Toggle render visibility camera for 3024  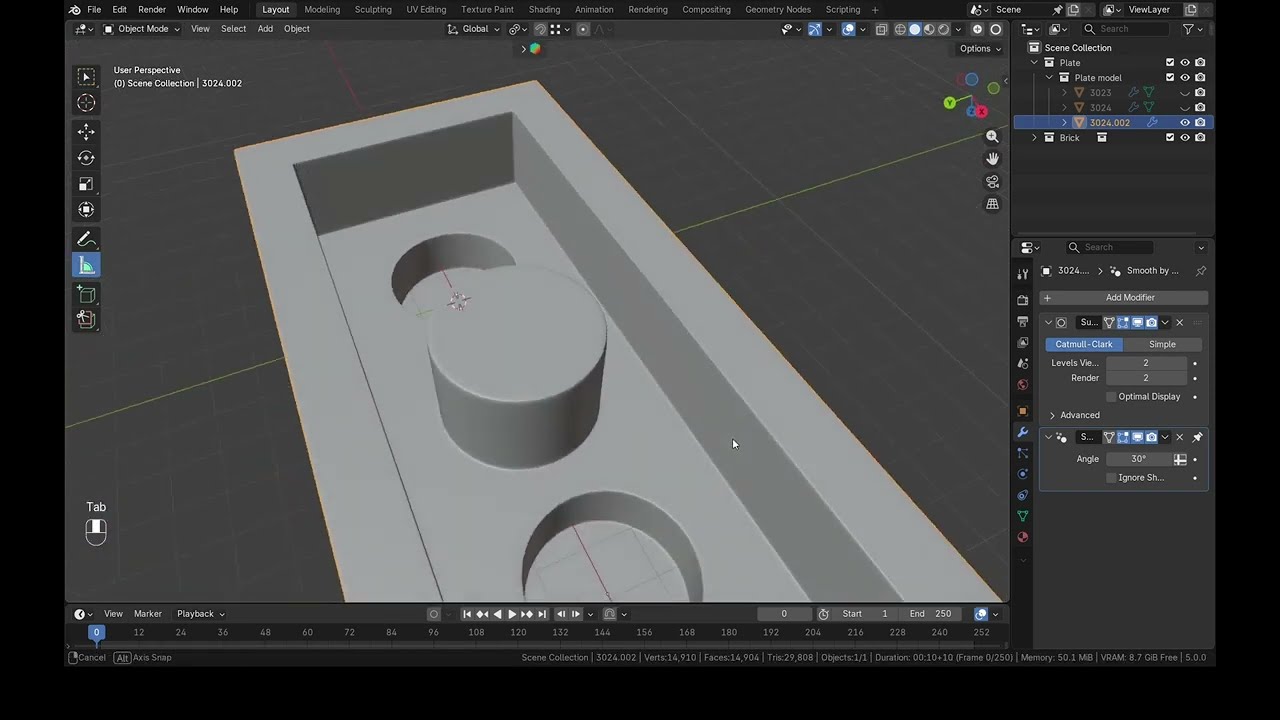pyautogui.click(x=1200, y=107)
